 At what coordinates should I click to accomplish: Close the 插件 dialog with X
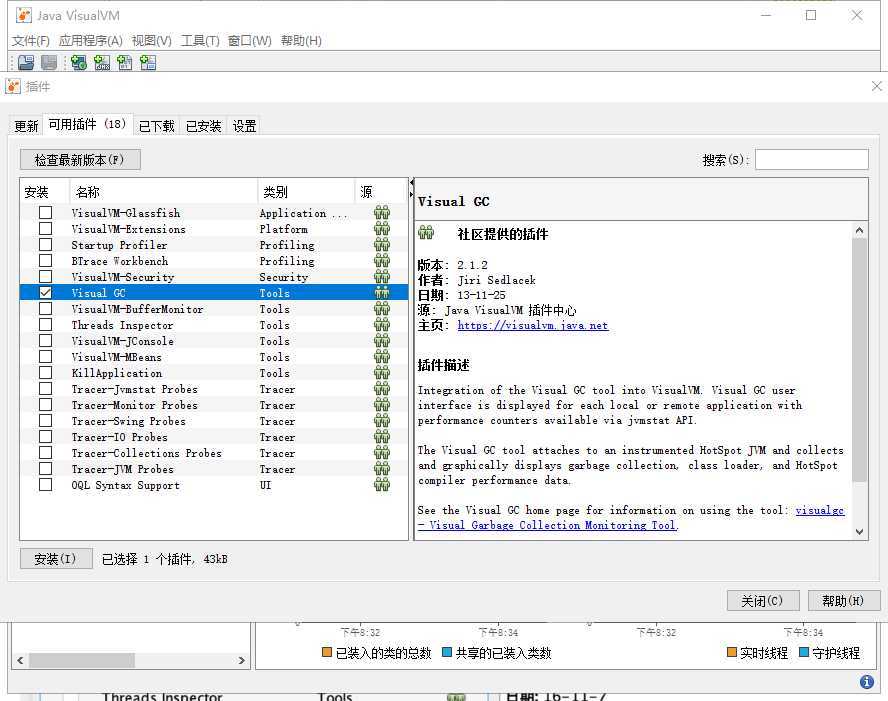pos(877,86)
